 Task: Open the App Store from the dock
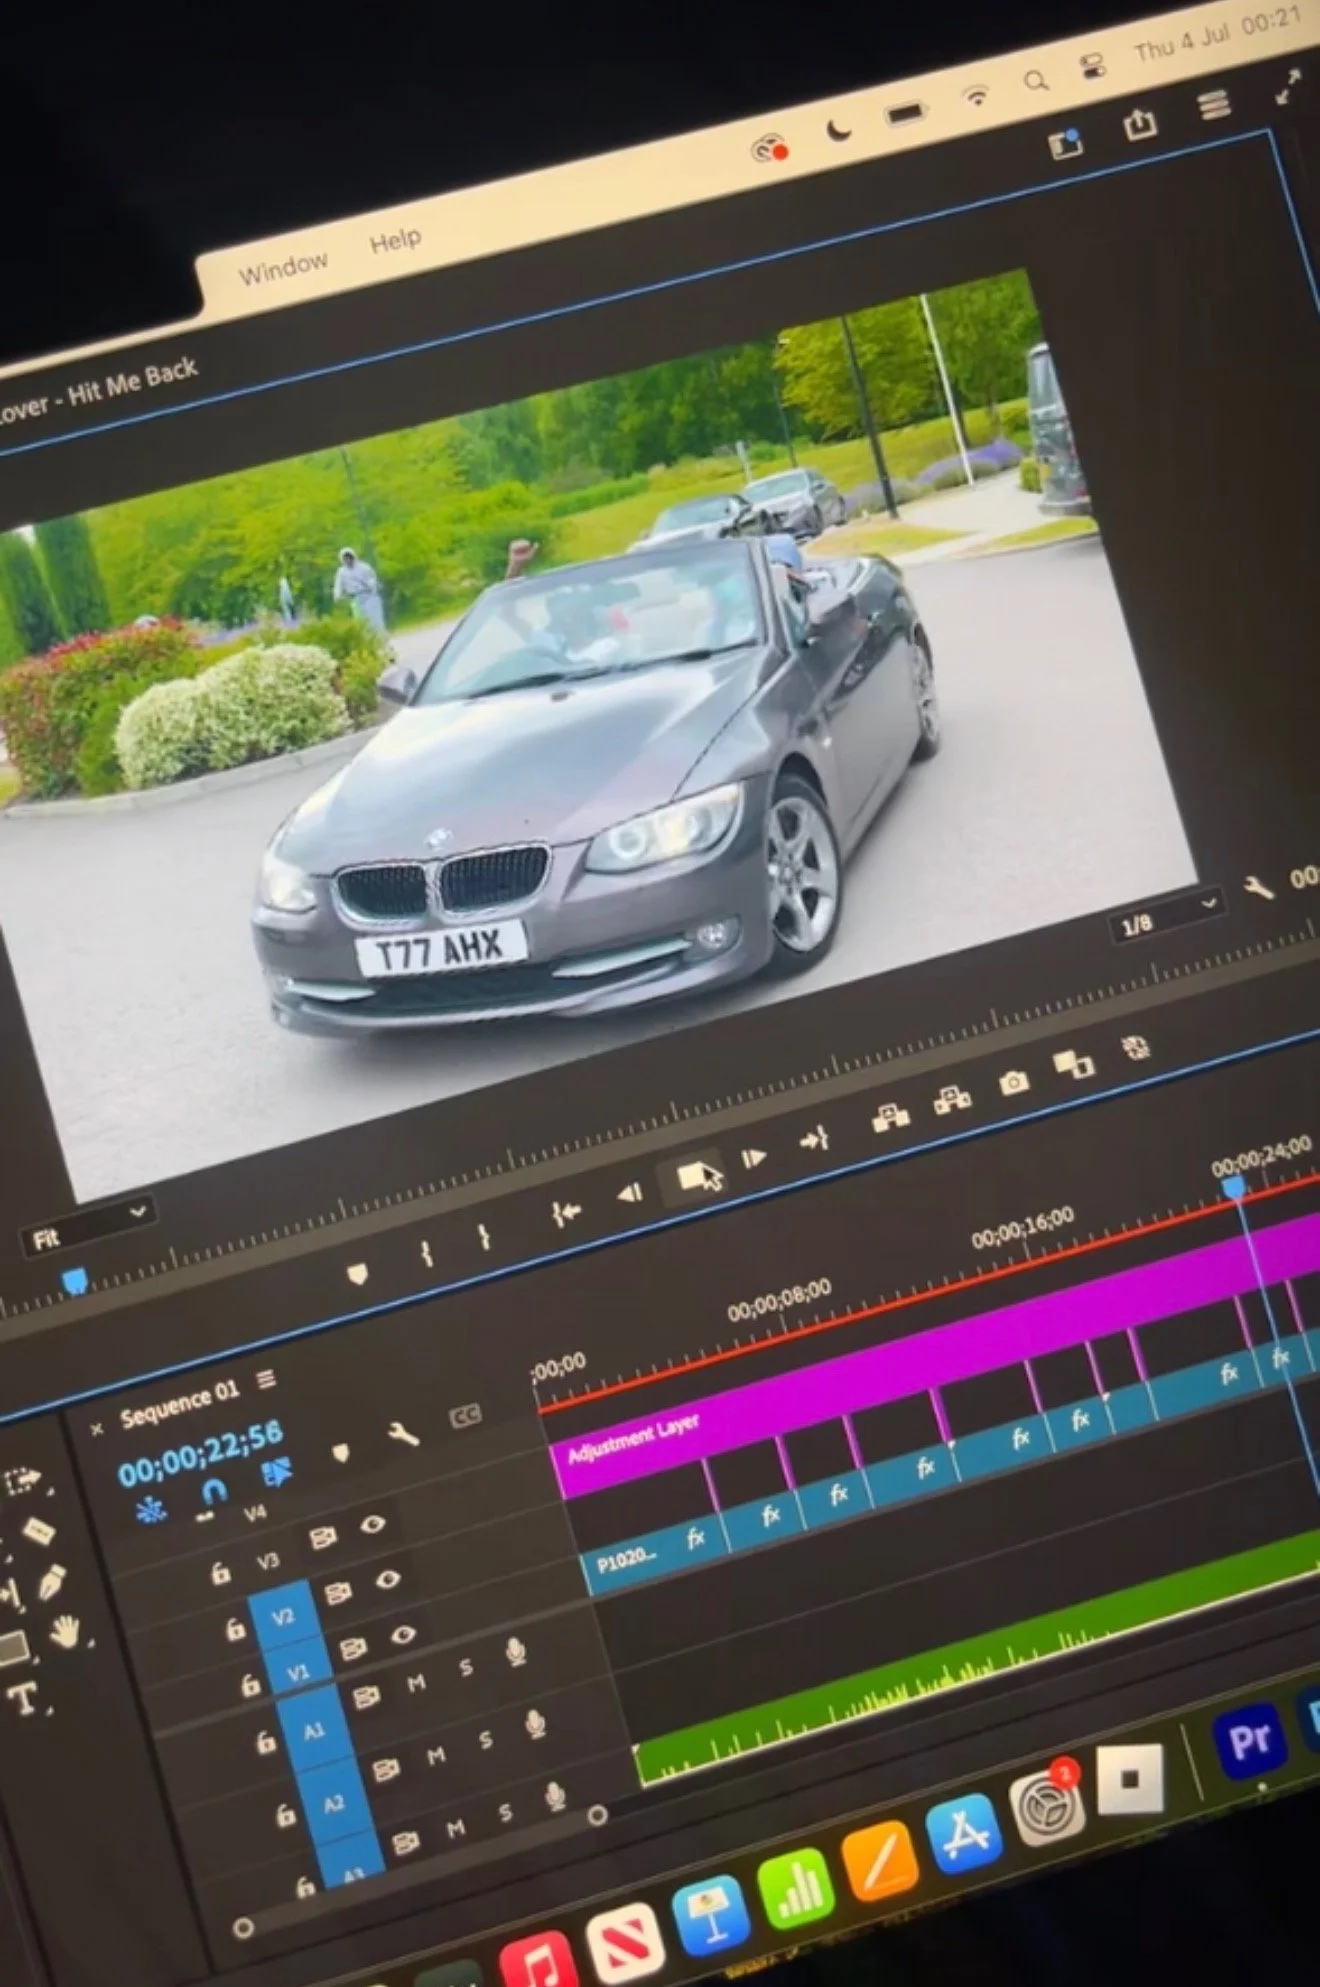pos(964,1832)
